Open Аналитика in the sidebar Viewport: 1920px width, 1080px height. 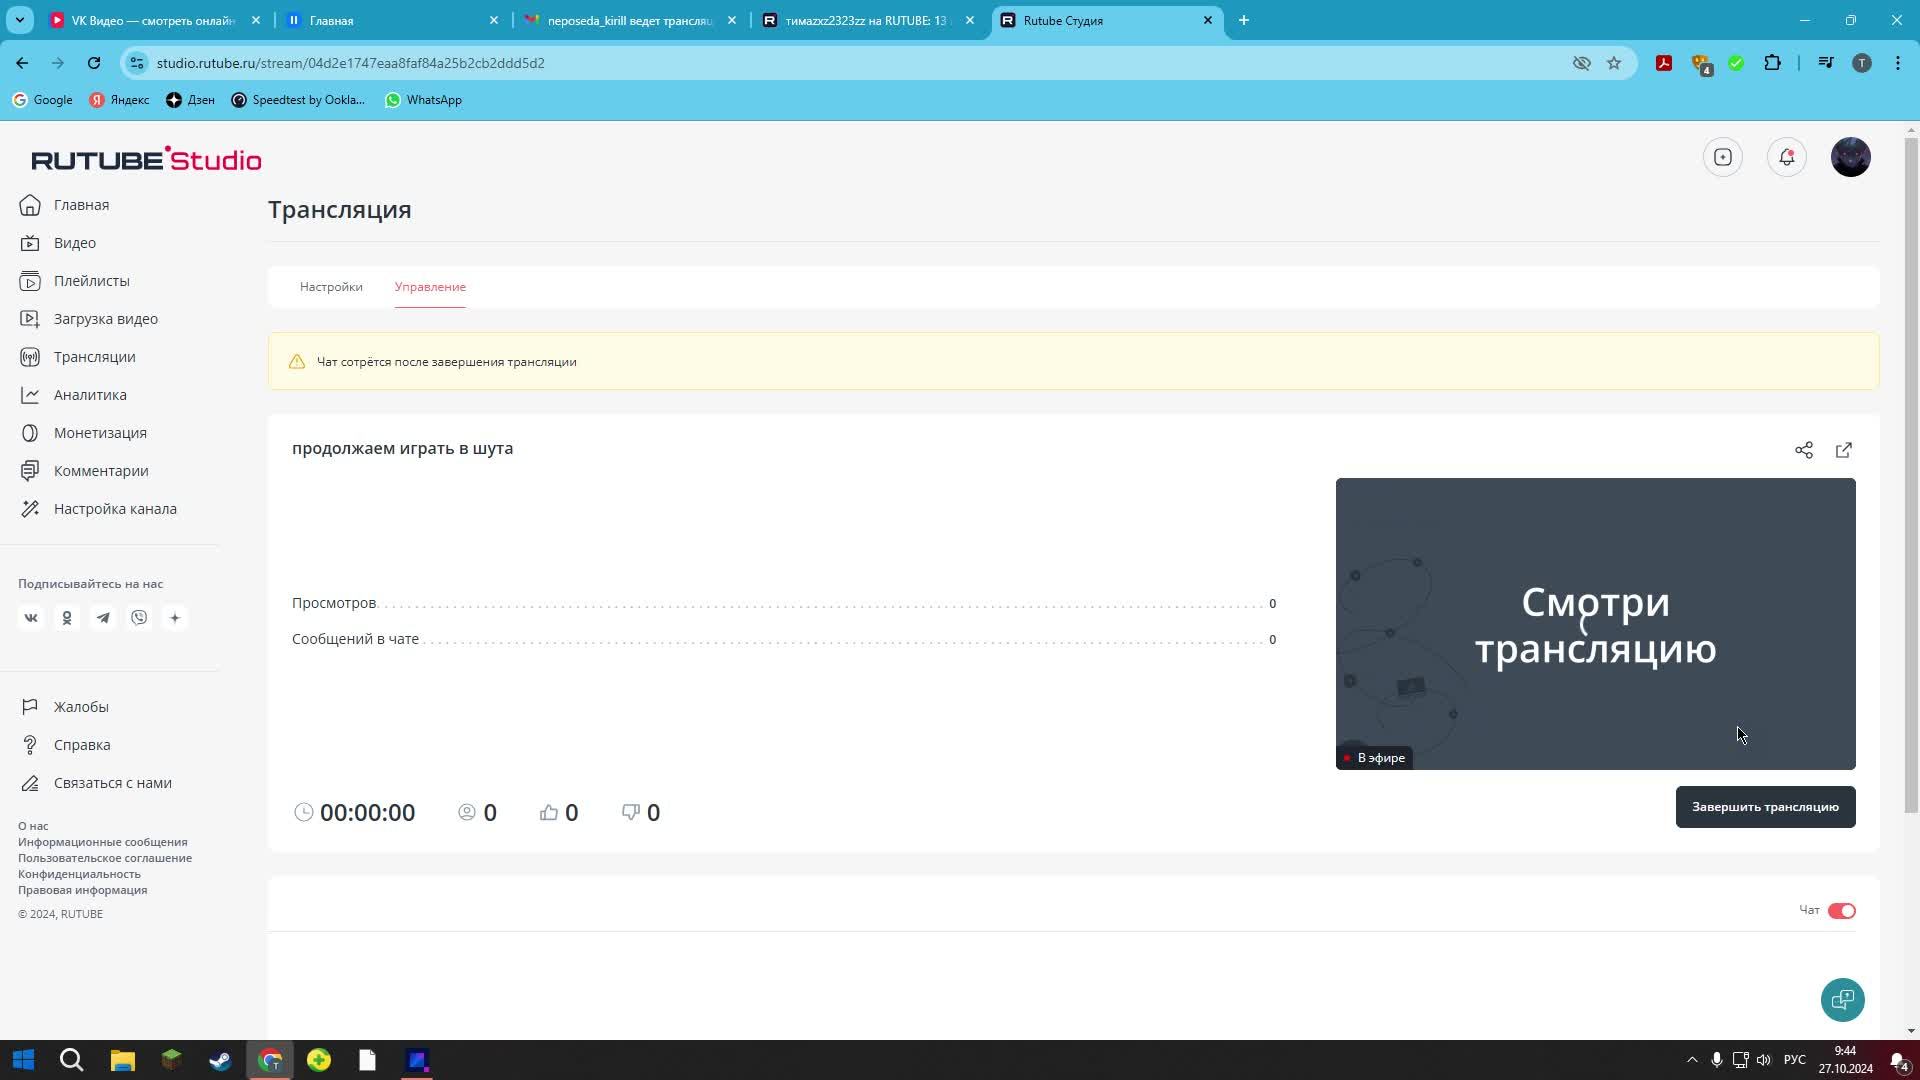click(90, 395)
